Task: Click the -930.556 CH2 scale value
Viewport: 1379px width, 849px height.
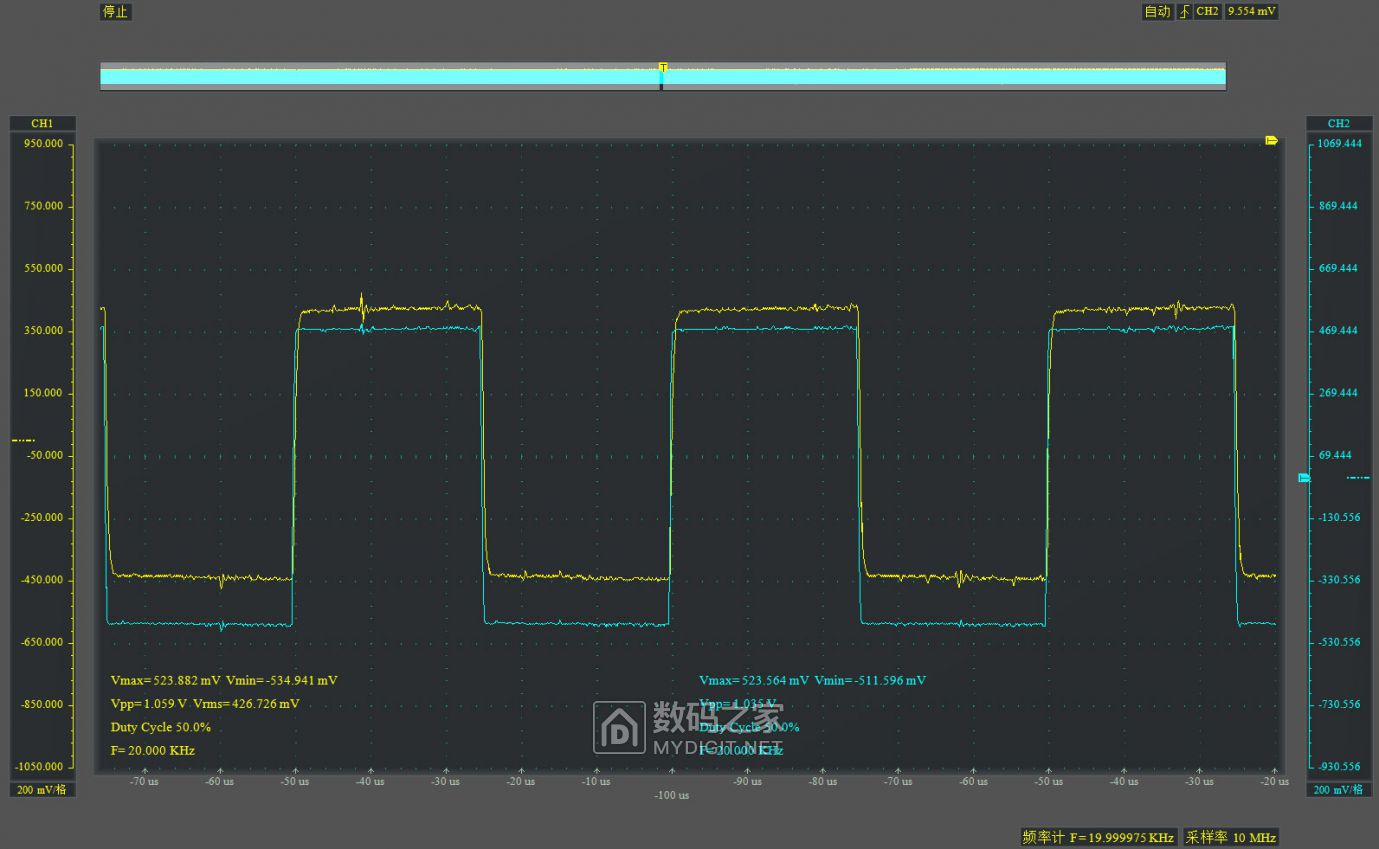Action: click(1340, 766)
